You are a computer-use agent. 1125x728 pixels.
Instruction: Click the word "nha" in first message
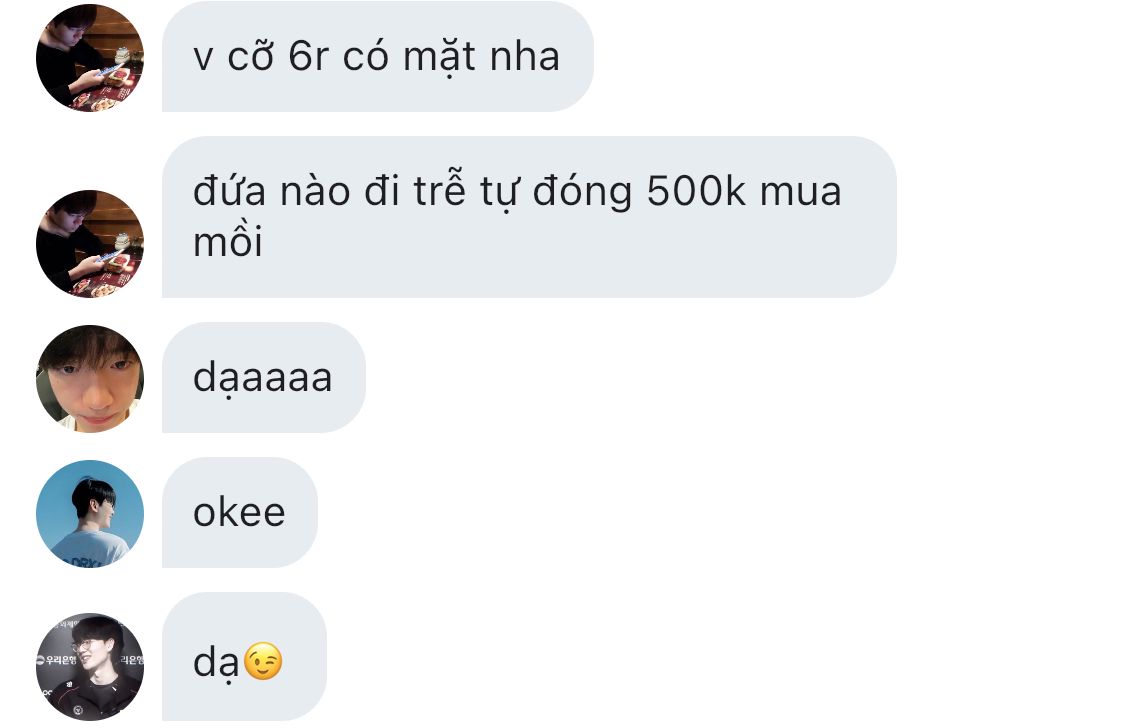point(524,57)
